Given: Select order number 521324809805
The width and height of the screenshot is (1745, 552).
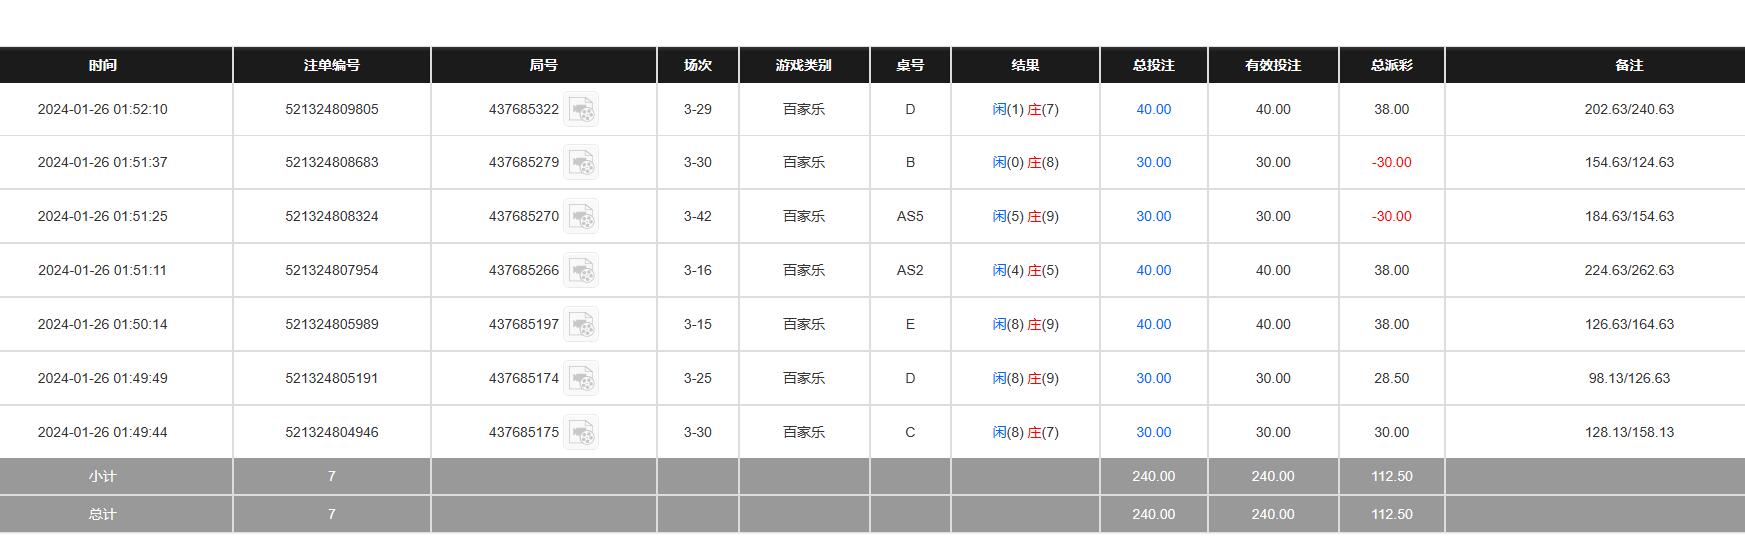Looking at the screenshot, I should pos(332,109).
